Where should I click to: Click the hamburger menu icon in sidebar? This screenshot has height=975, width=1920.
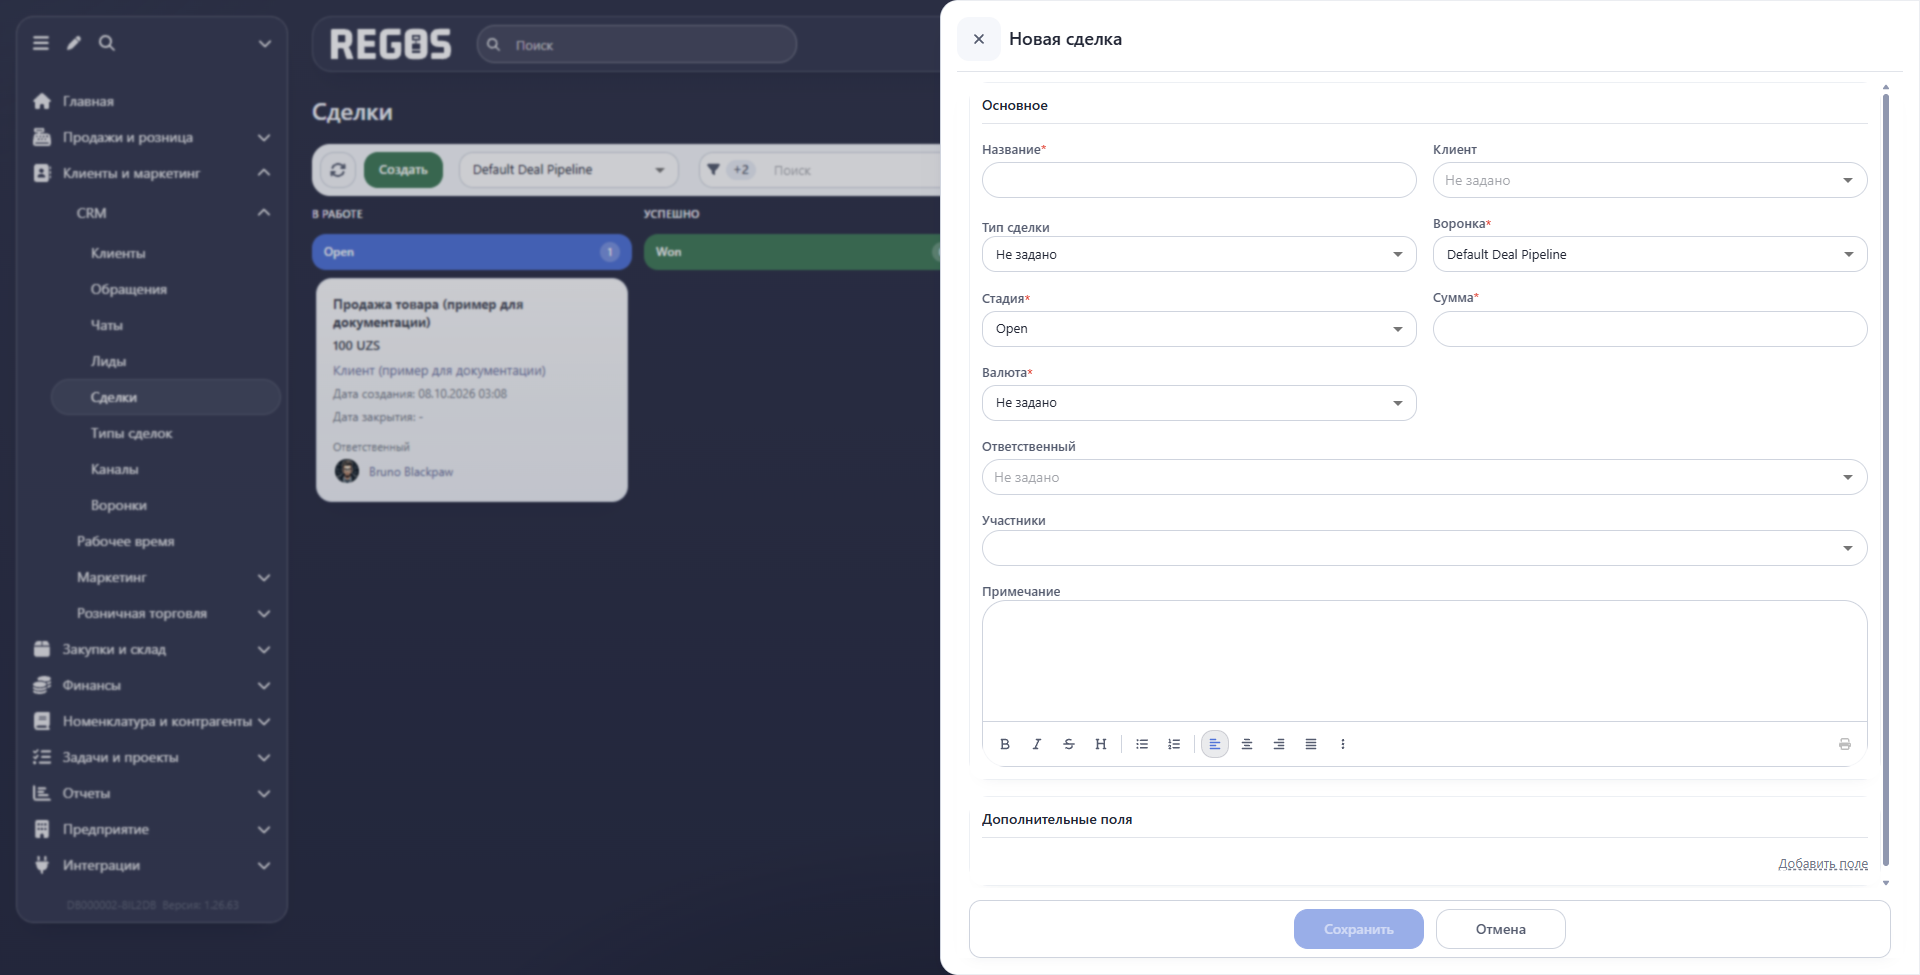tap(41, 43)
